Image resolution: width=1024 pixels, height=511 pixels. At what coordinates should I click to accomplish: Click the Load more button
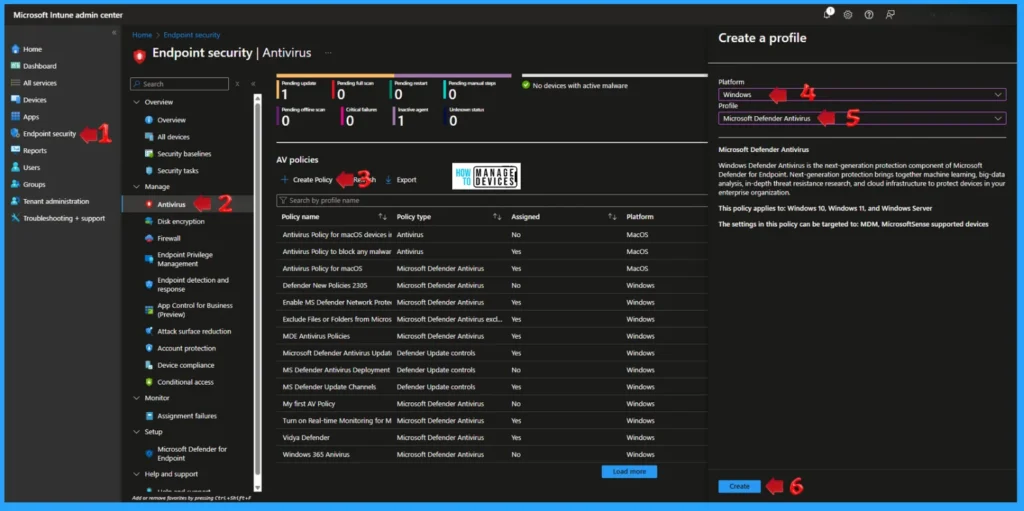[629, 472]
